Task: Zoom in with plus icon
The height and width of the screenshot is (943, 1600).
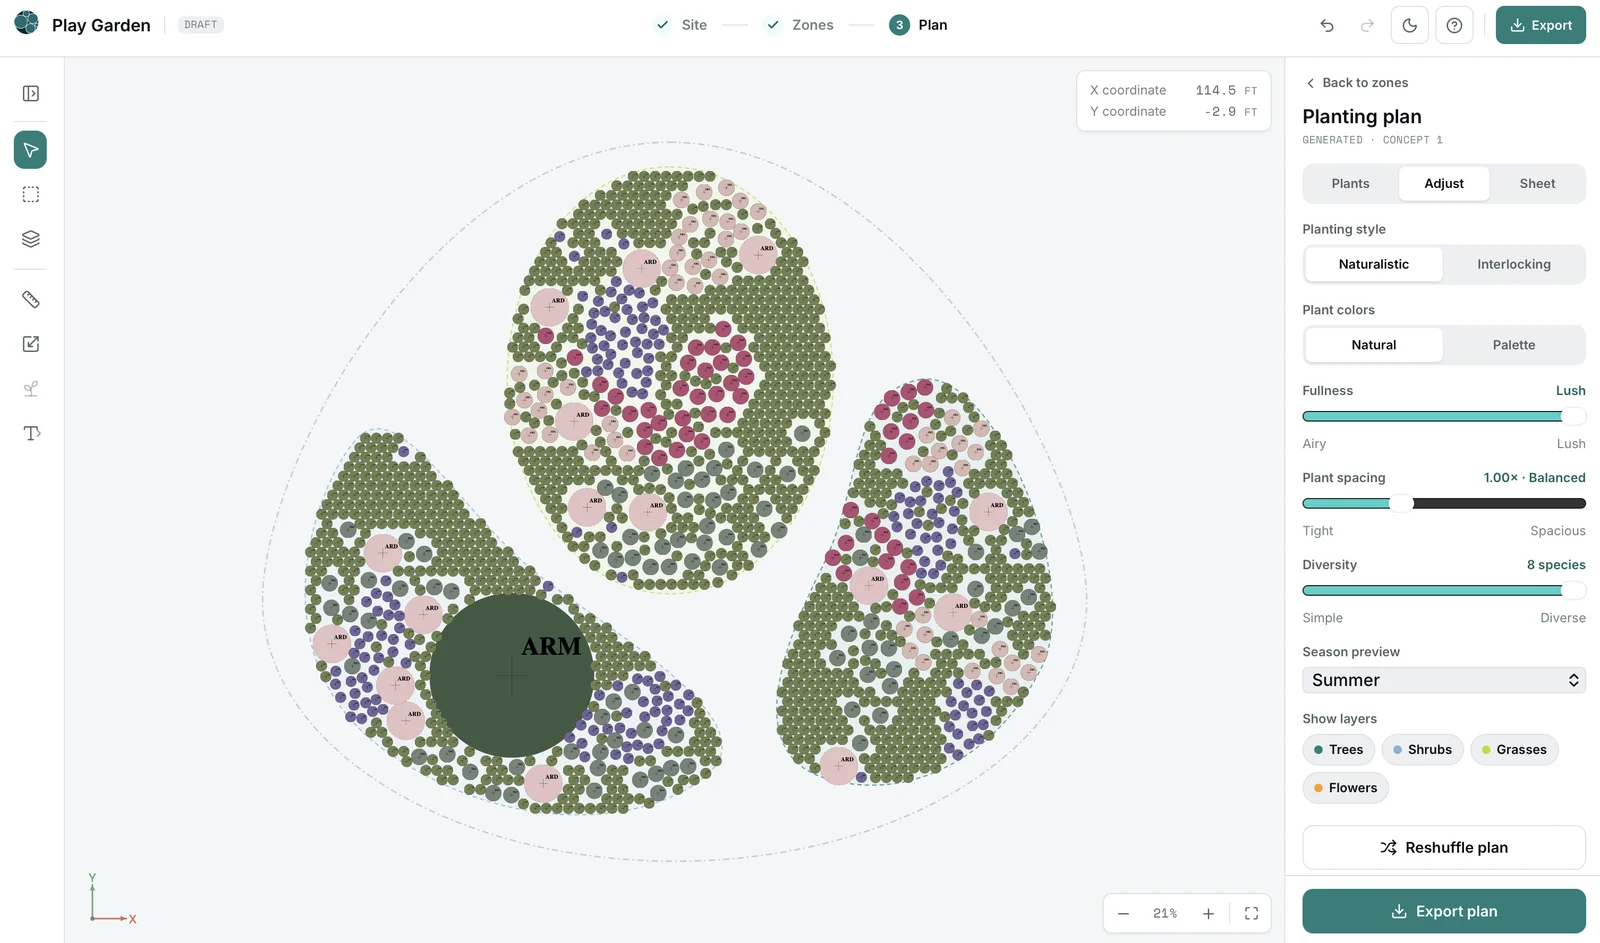Action: [x=1208, y=914]
